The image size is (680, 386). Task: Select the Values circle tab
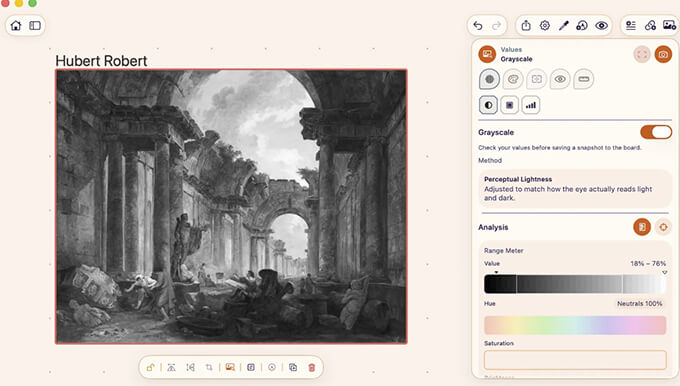[489, 79]
